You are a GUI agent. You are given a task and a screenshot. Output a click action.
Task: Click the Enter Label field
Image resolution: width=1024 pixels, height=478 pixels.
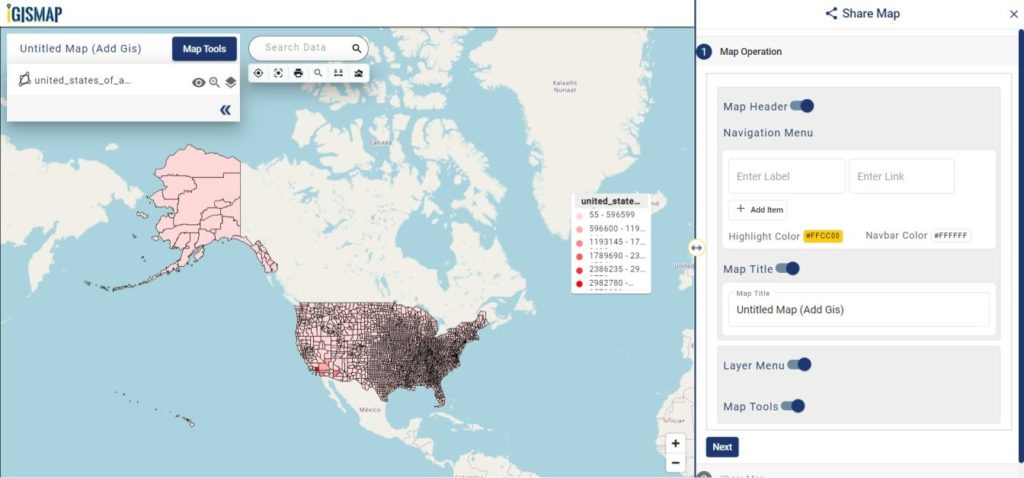[787, 176]
